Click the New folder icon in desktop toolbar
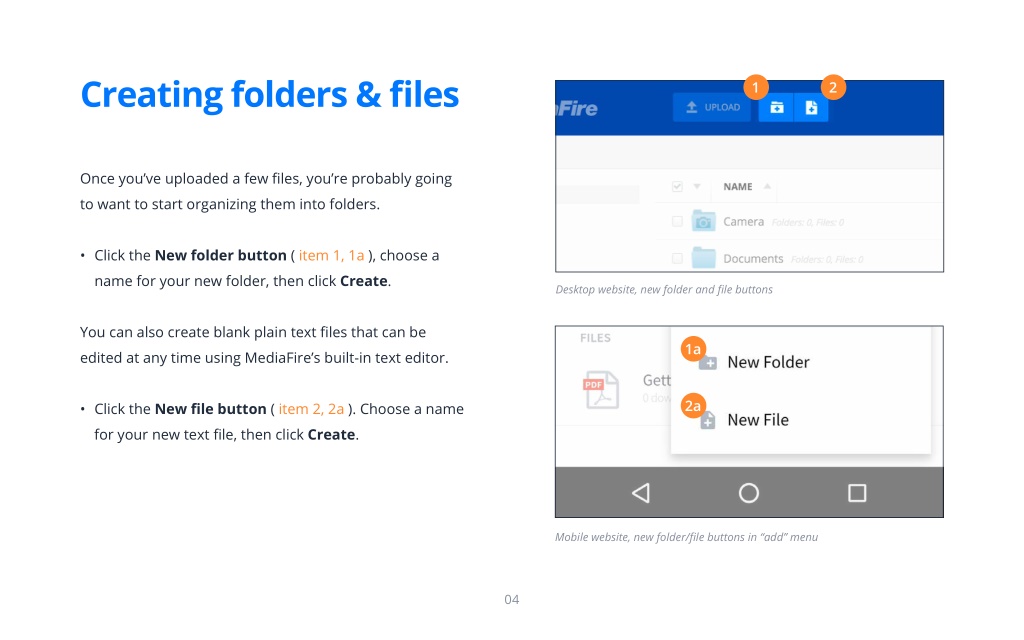The width and height of the screenshot is (1024, 640). (x=776, y=108)
